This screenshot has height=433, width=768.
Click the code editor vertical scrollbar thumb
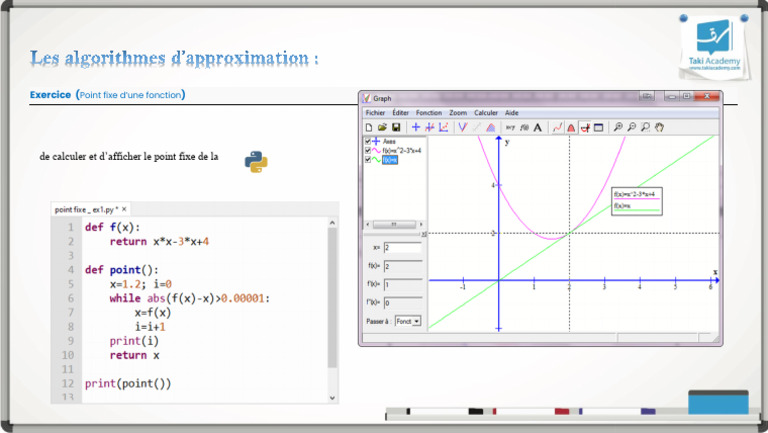pos(332,298)
